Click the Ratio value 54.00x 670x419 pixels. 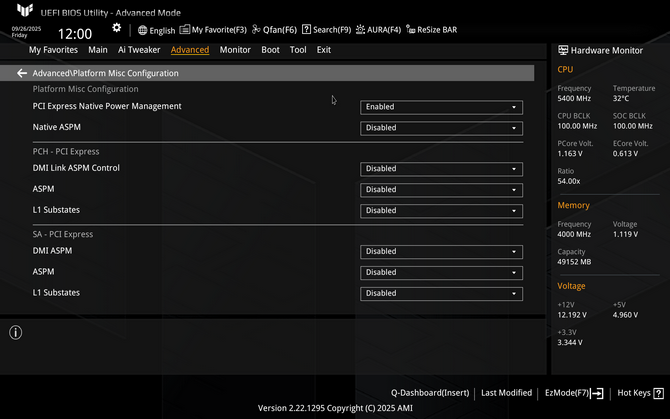pos(569,182)
